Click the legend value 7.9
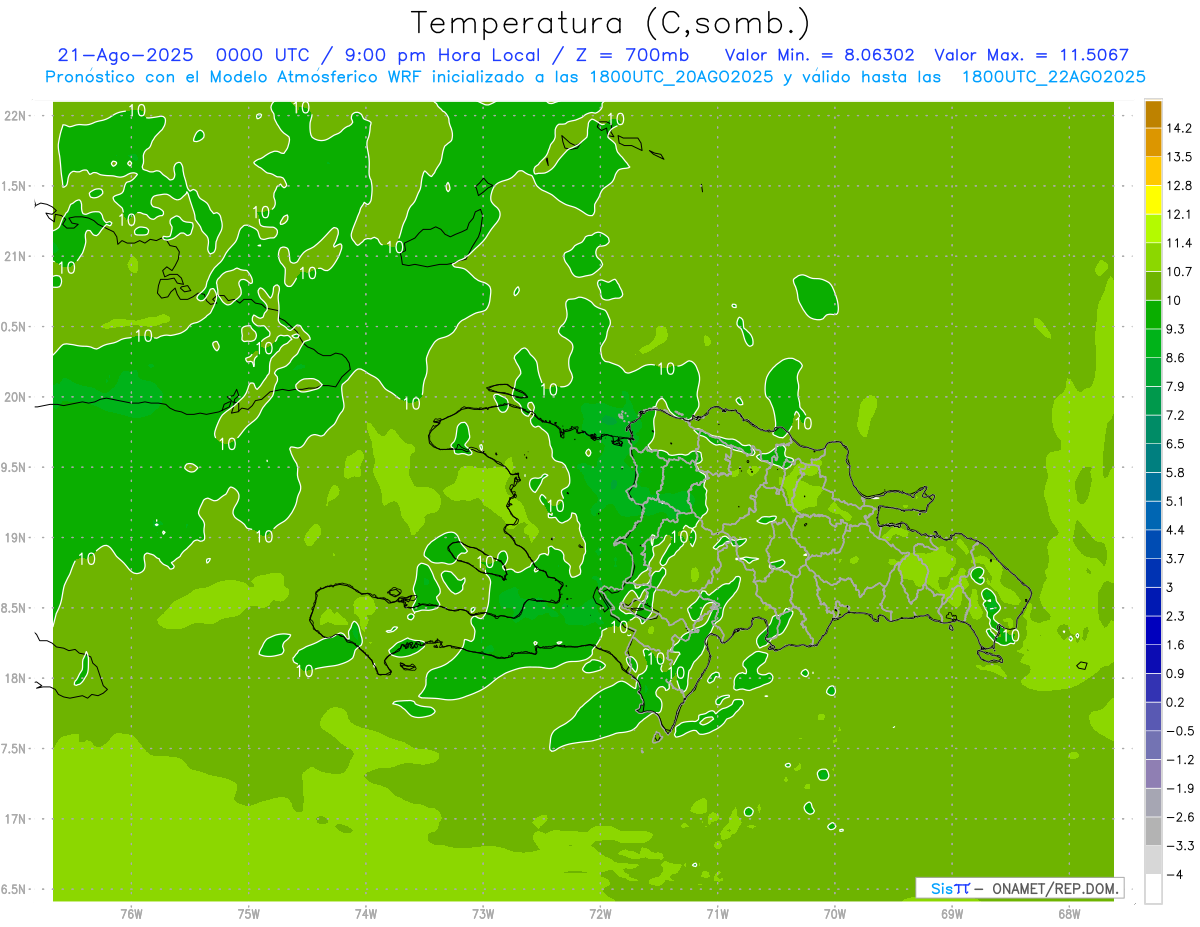The width and height of the screenshot is (1200, 927). [1176, 387]
